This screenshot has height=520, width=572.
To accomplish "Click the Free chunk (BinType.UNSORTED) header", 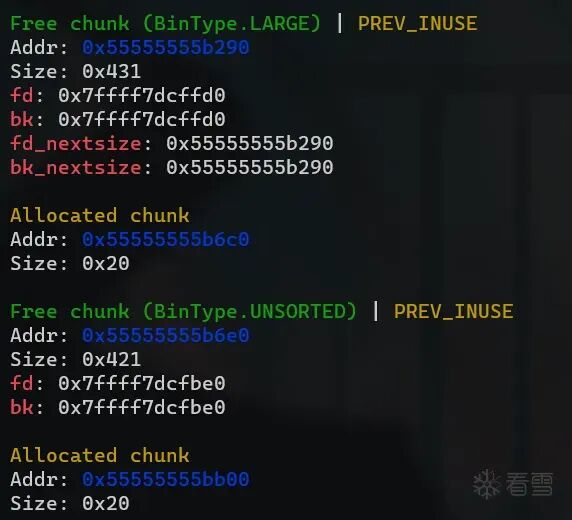I will tap(183, 312).
